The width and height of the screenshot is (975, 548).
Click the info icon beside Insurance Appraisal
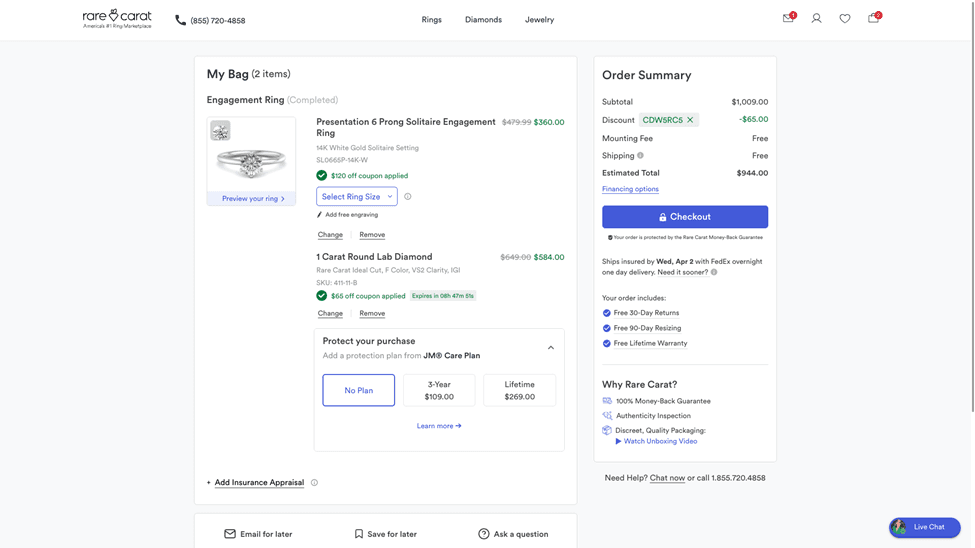(x=315, y=483)
